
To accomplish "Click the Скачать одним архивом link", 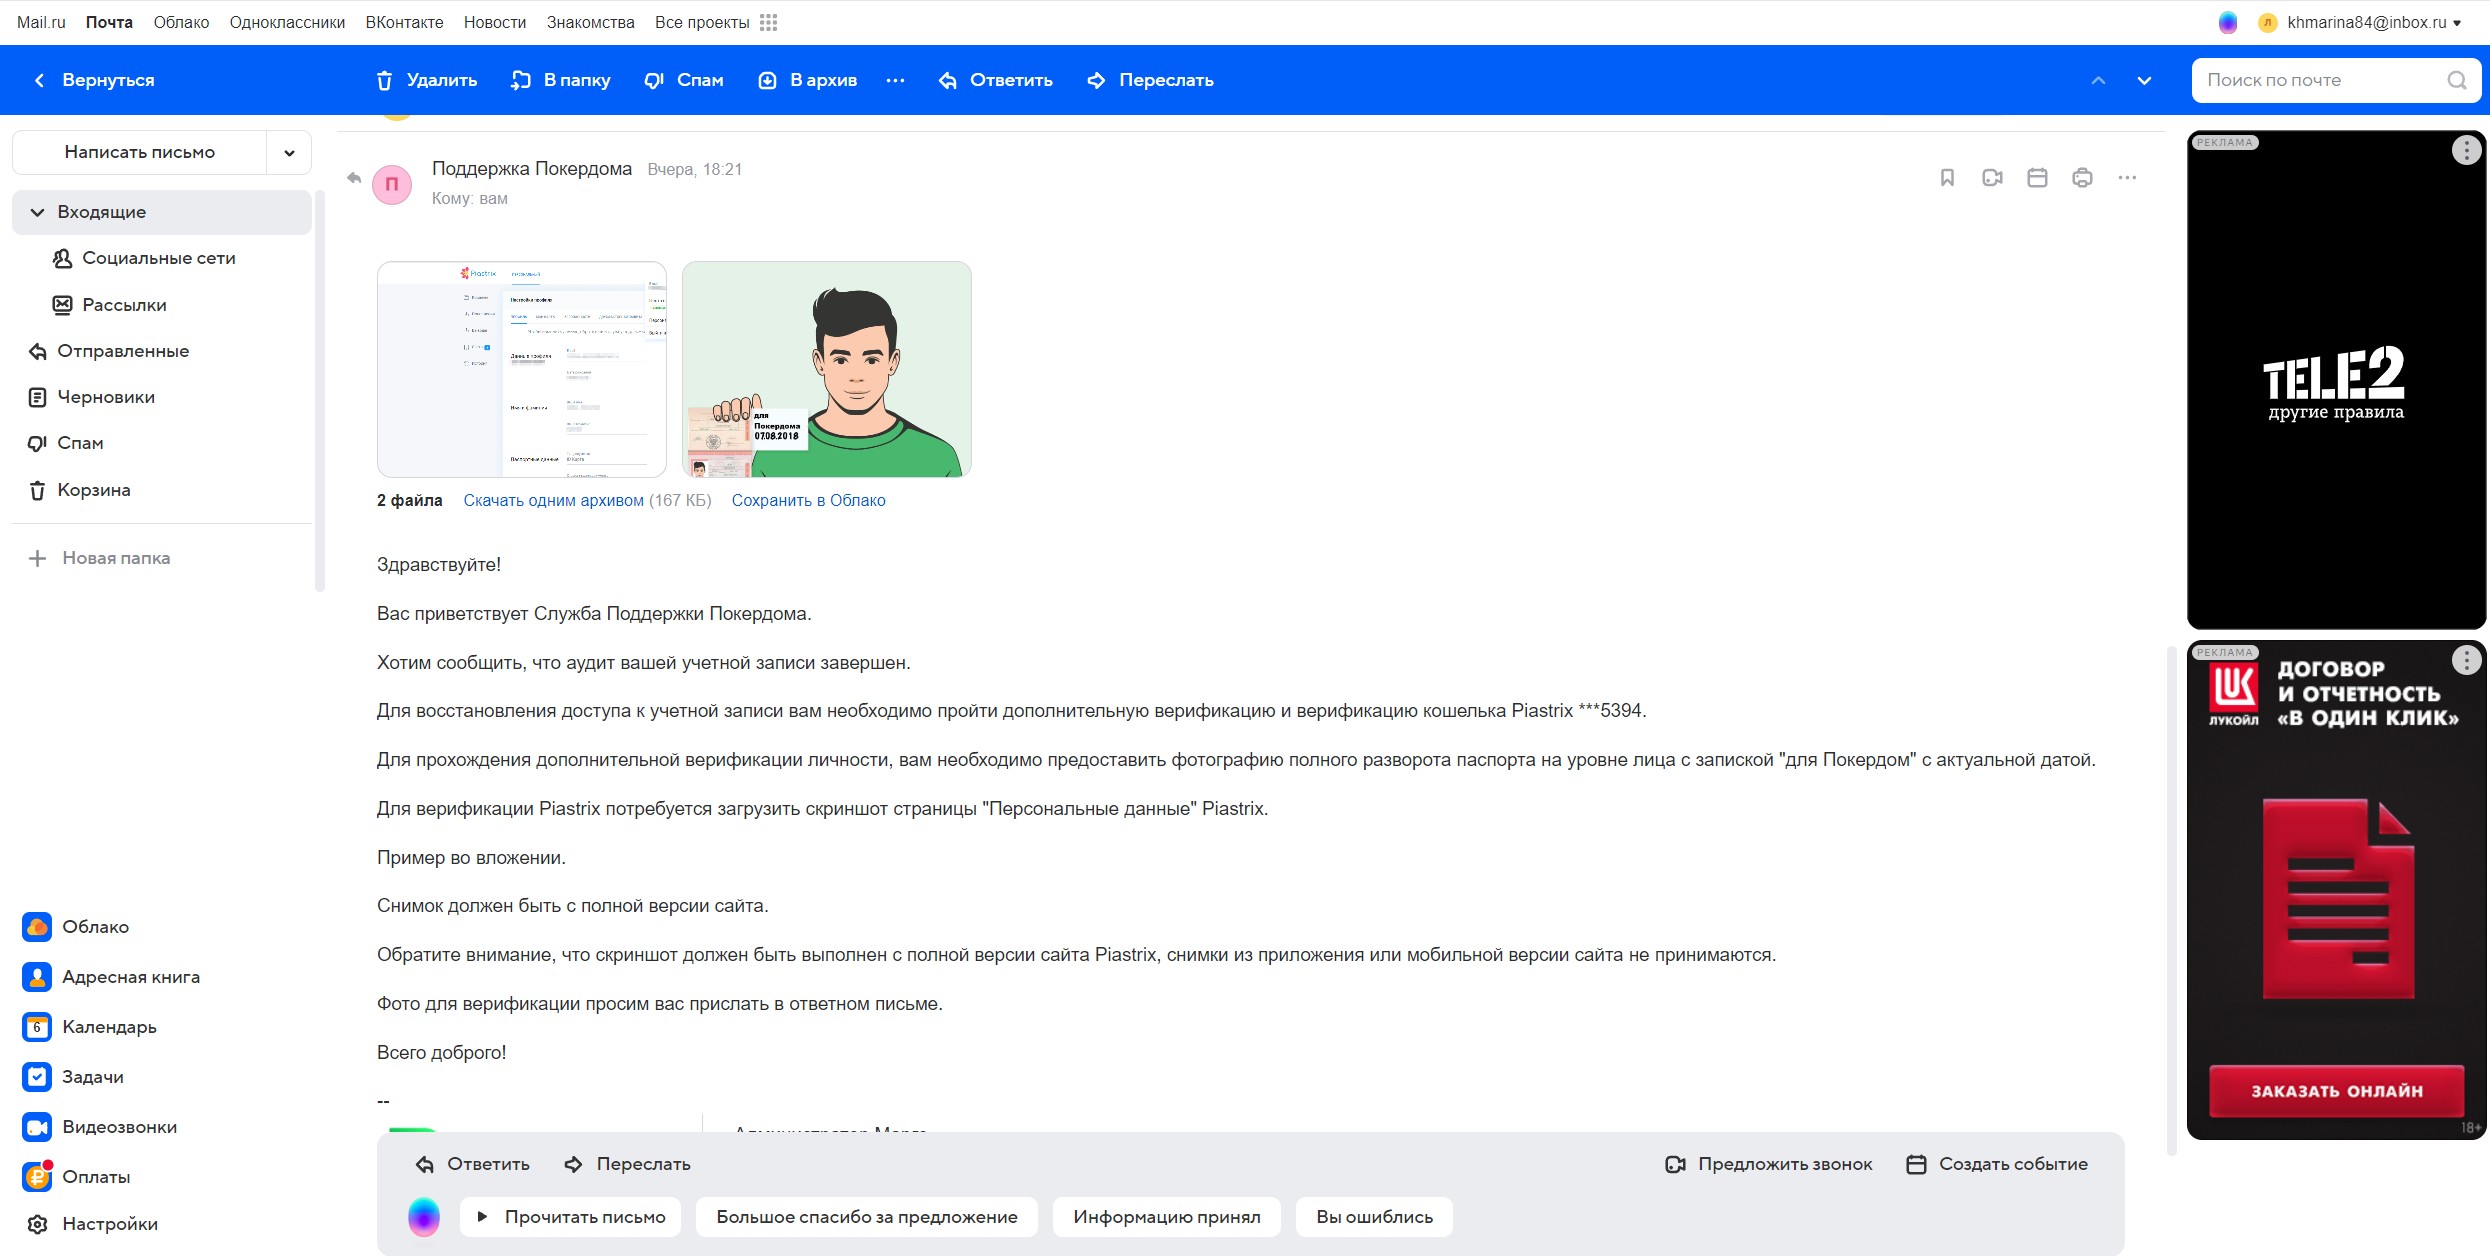I will [553, 500].
